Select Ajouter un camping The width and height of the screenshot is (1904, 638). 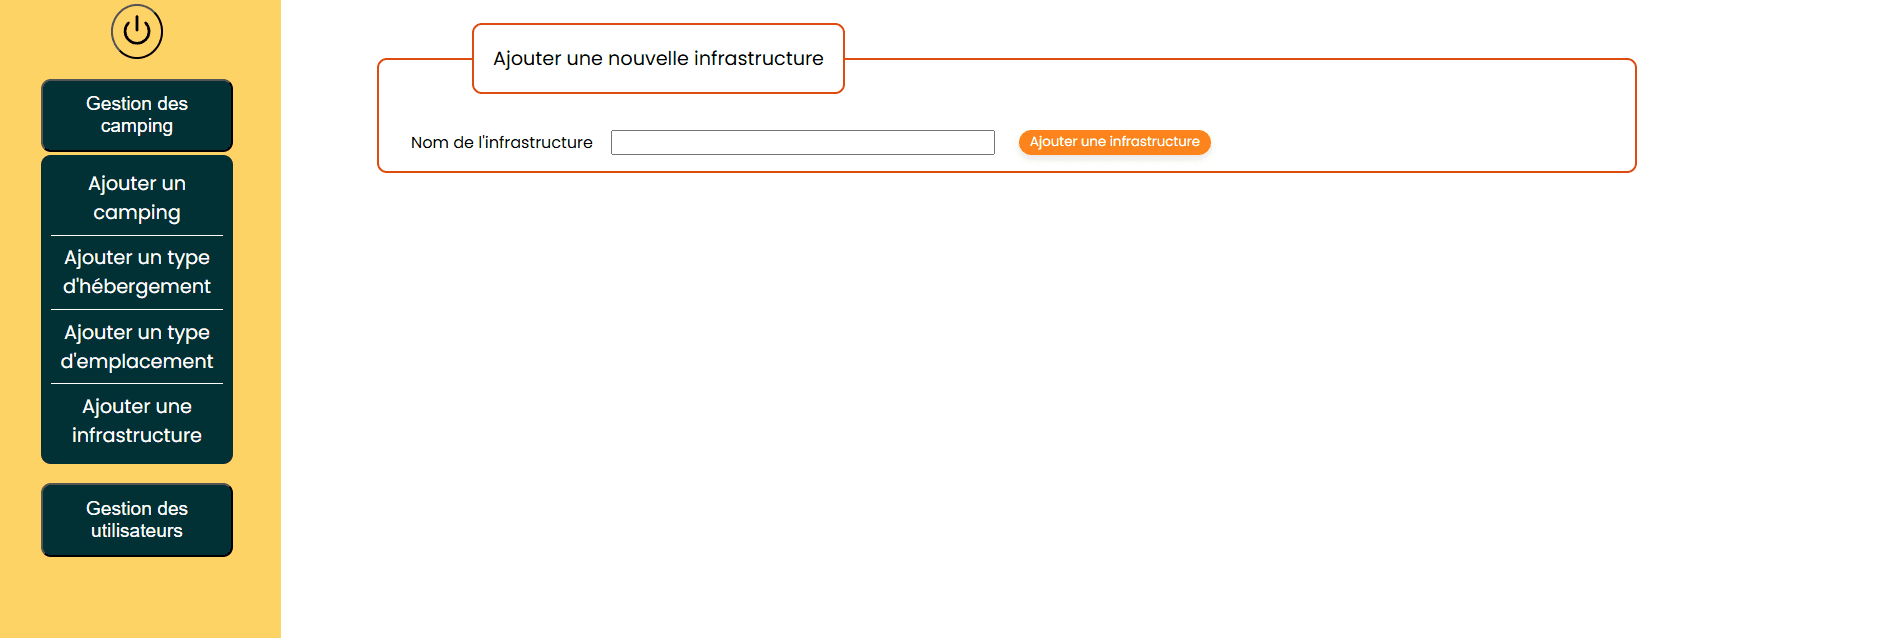pyautogui.click(x=137, y=198)
